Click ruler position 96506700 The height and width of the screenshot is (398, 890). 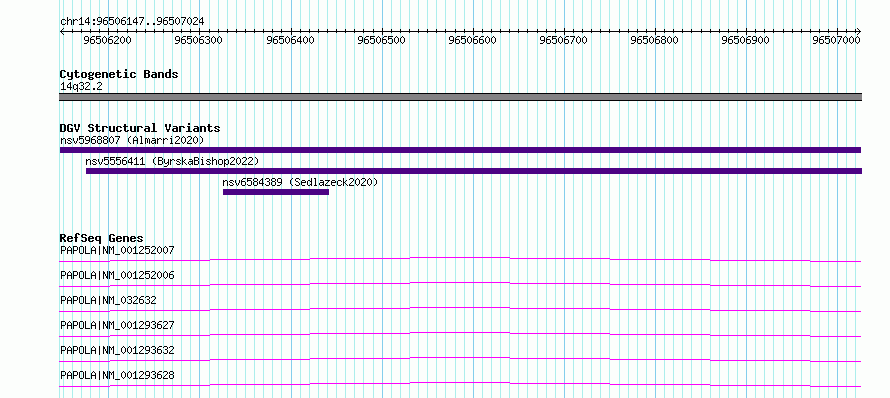pyautogui.click(x=564, y=40)
